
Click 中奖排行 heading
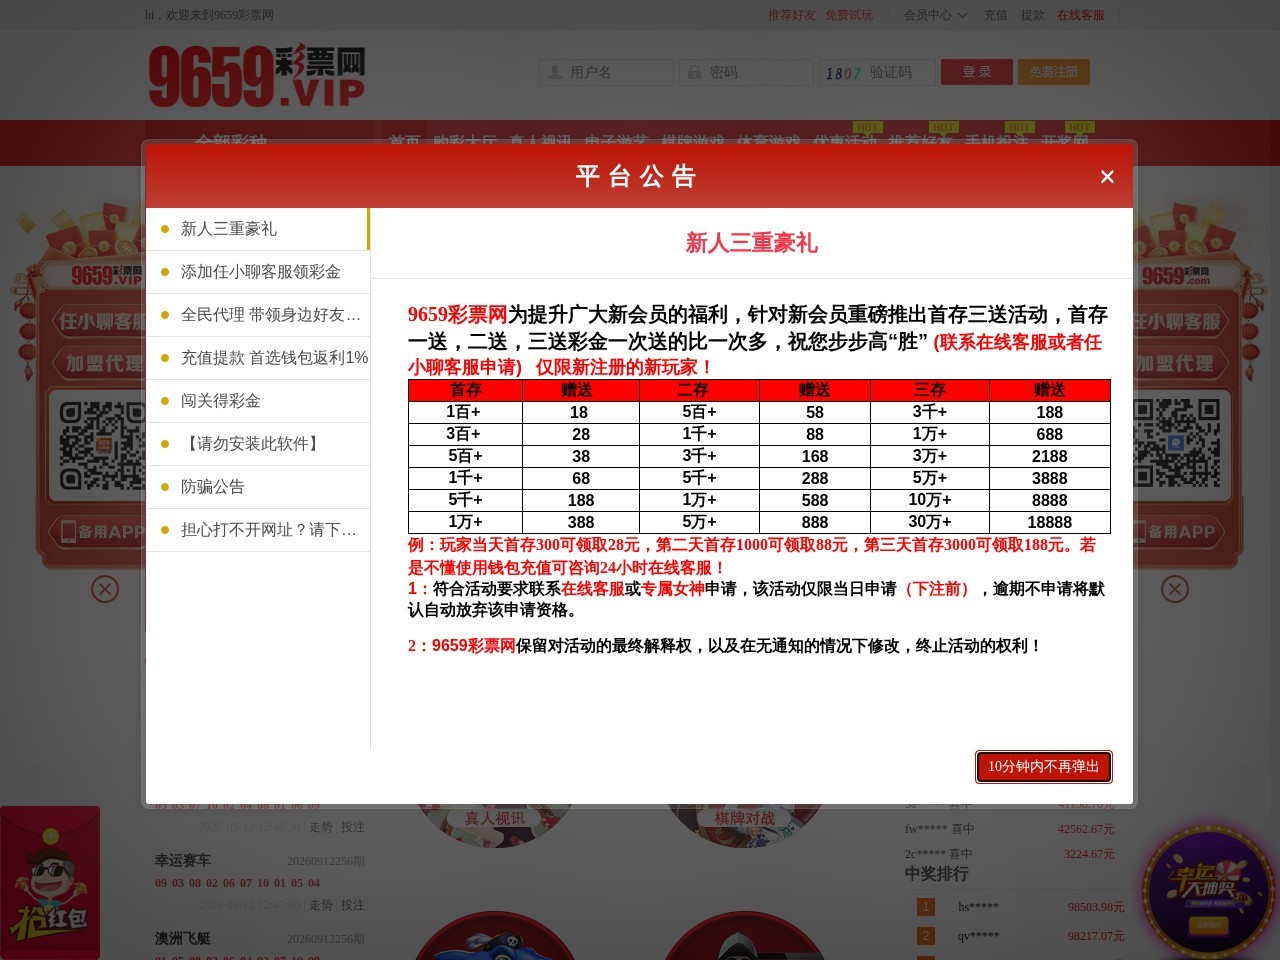pos(937,874)
